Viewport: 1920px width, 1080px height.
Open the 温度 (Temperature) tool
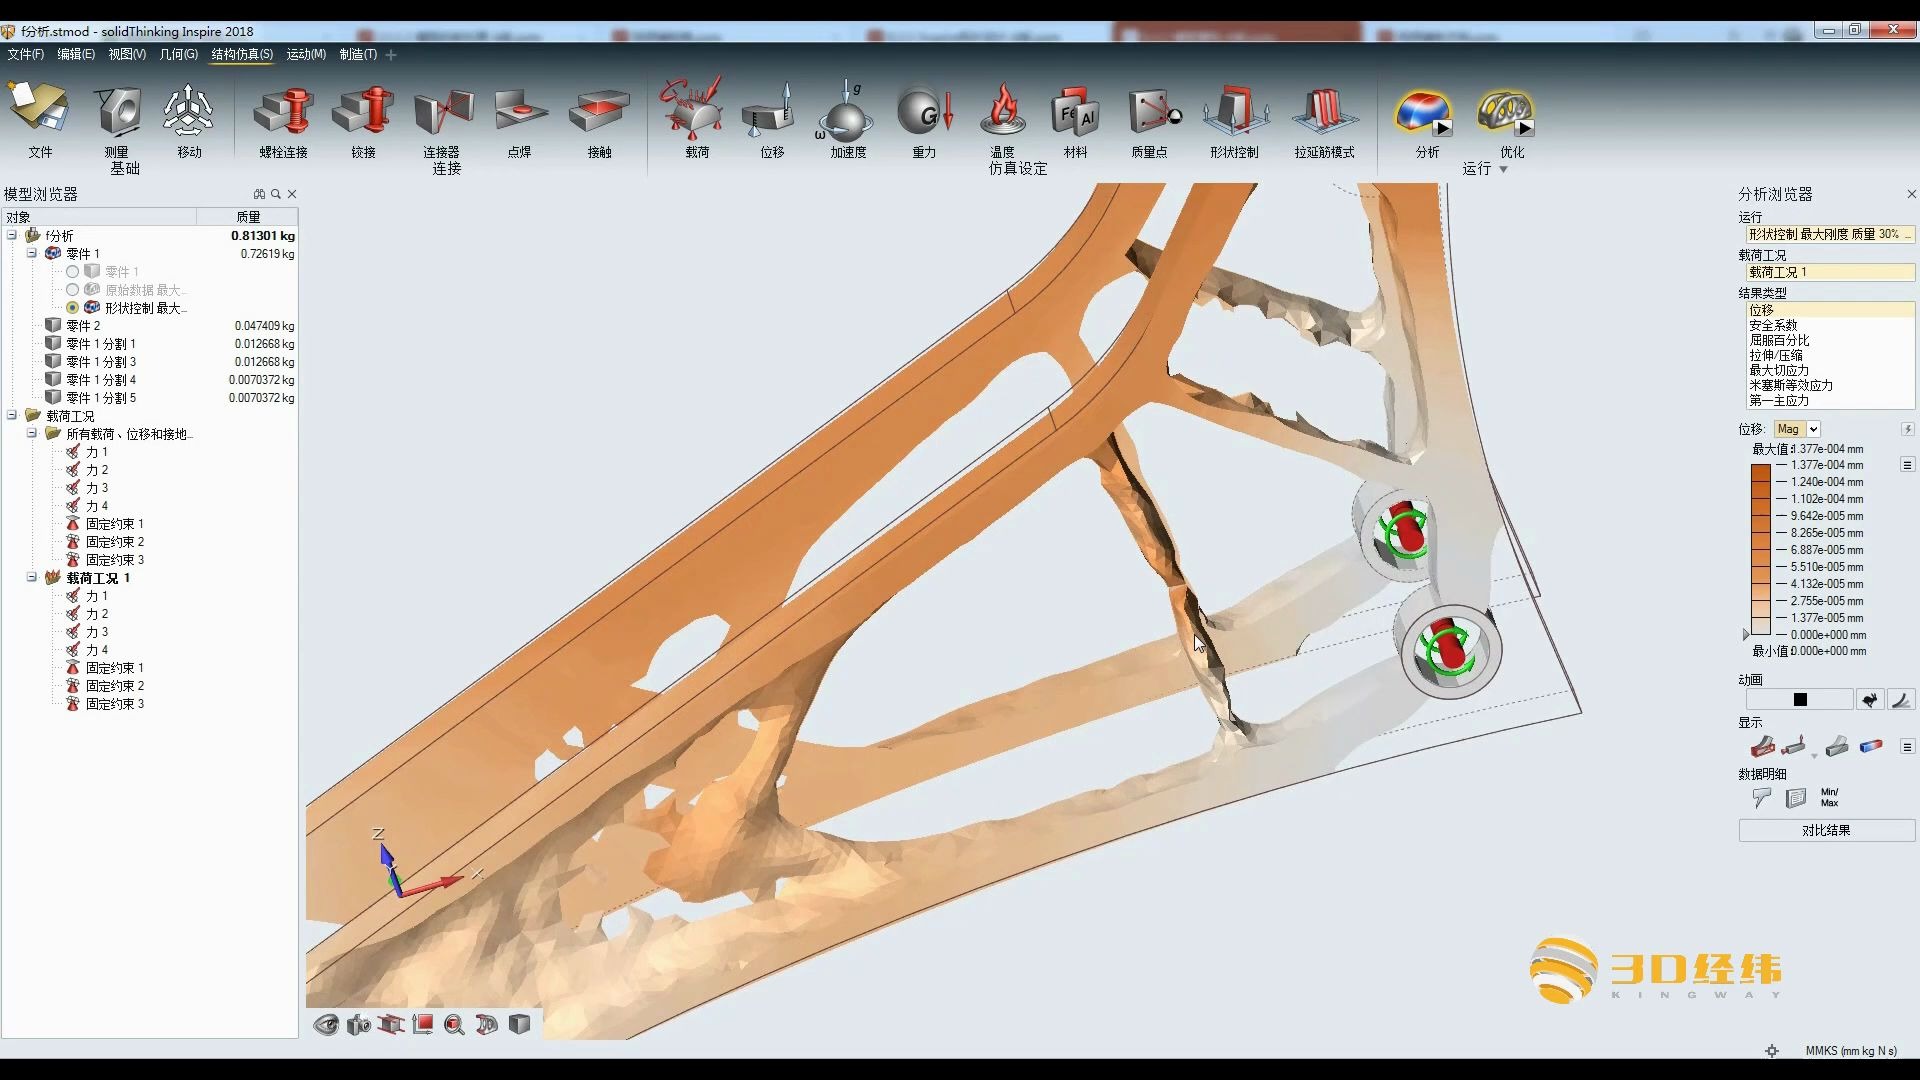pyautogui.click(x=1002, y=110)
